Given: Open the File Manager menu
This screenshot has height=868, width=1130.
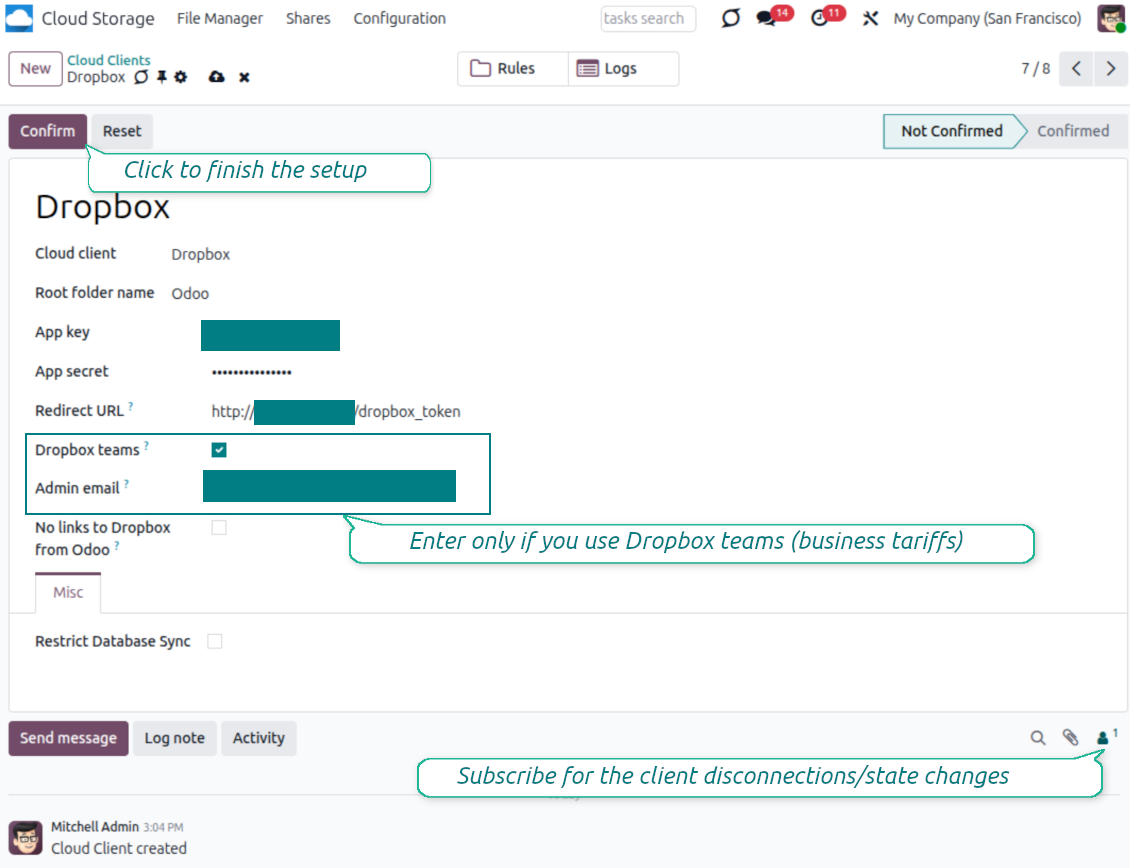Looking at the screenshot, I should coord(219,18).
